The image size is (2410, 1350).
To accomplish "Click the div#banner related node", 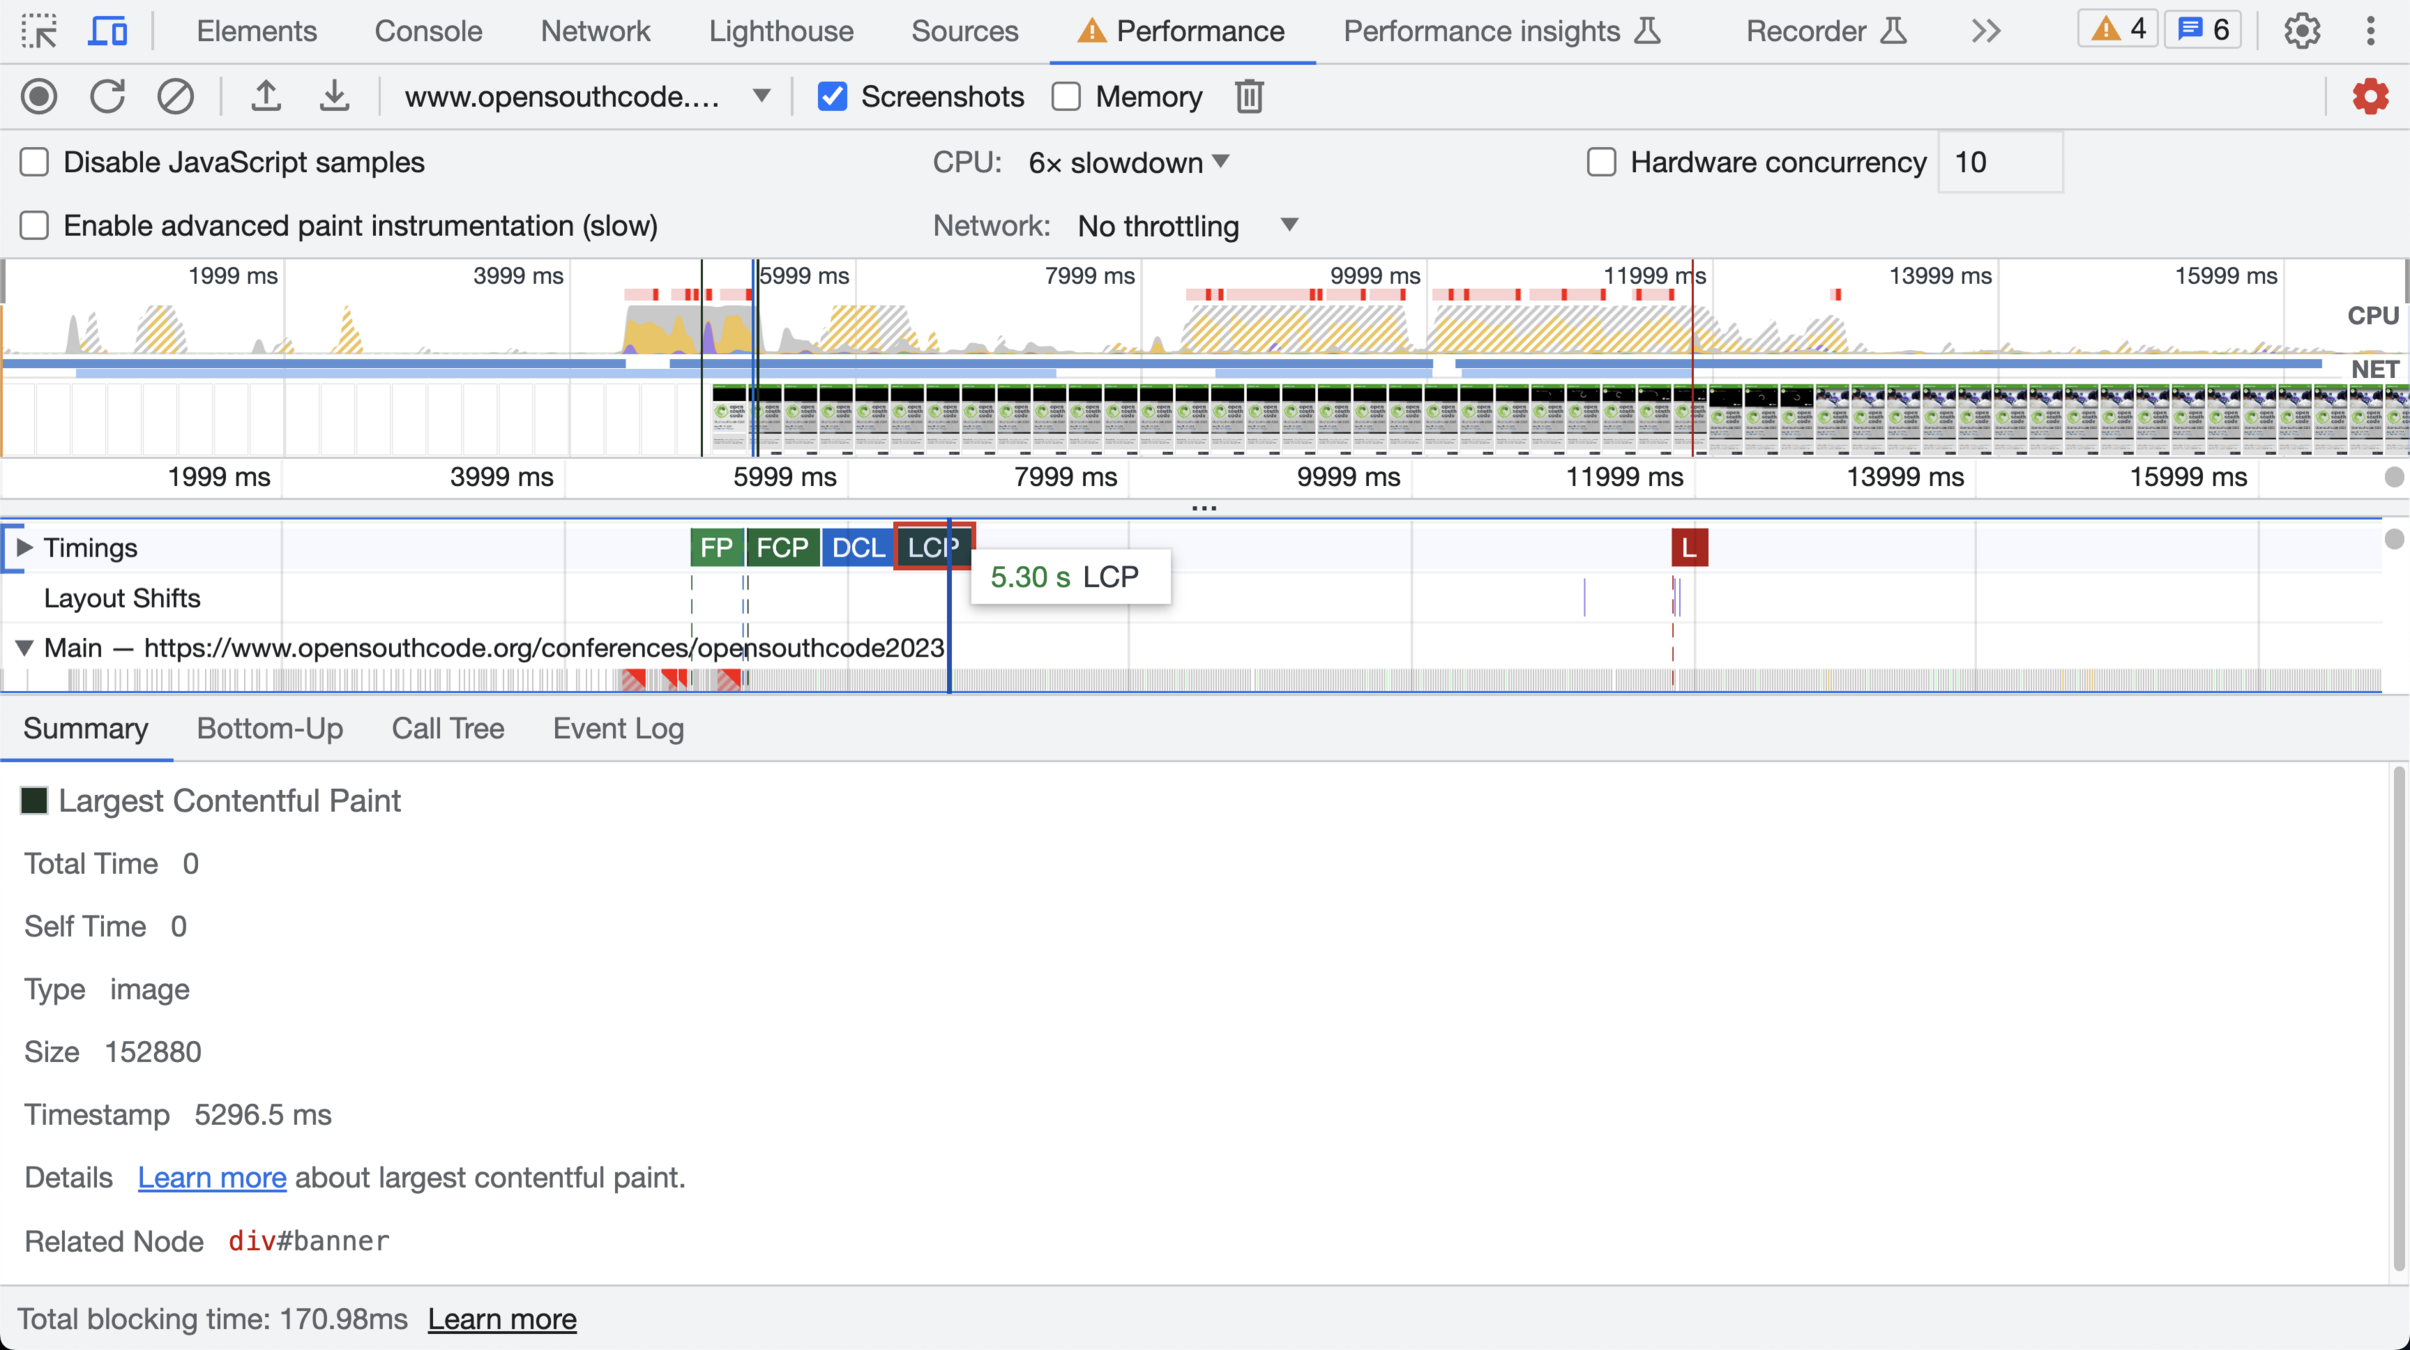I will [x=308, y=1241].
